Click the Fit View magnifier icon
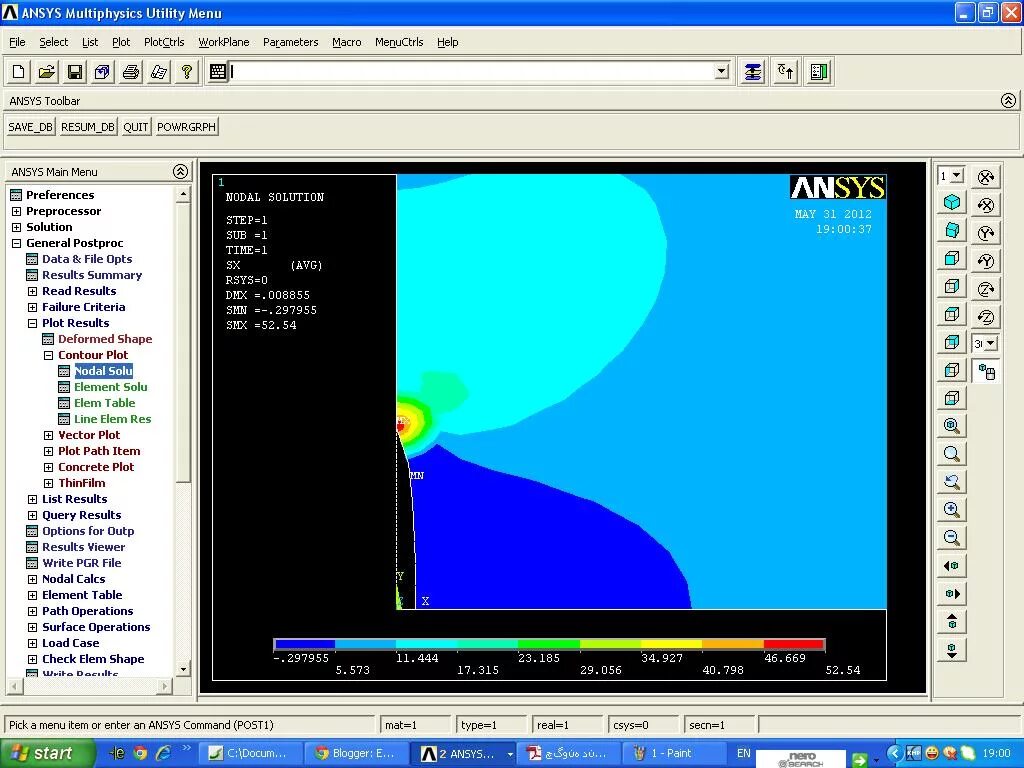 pos(952,426)
